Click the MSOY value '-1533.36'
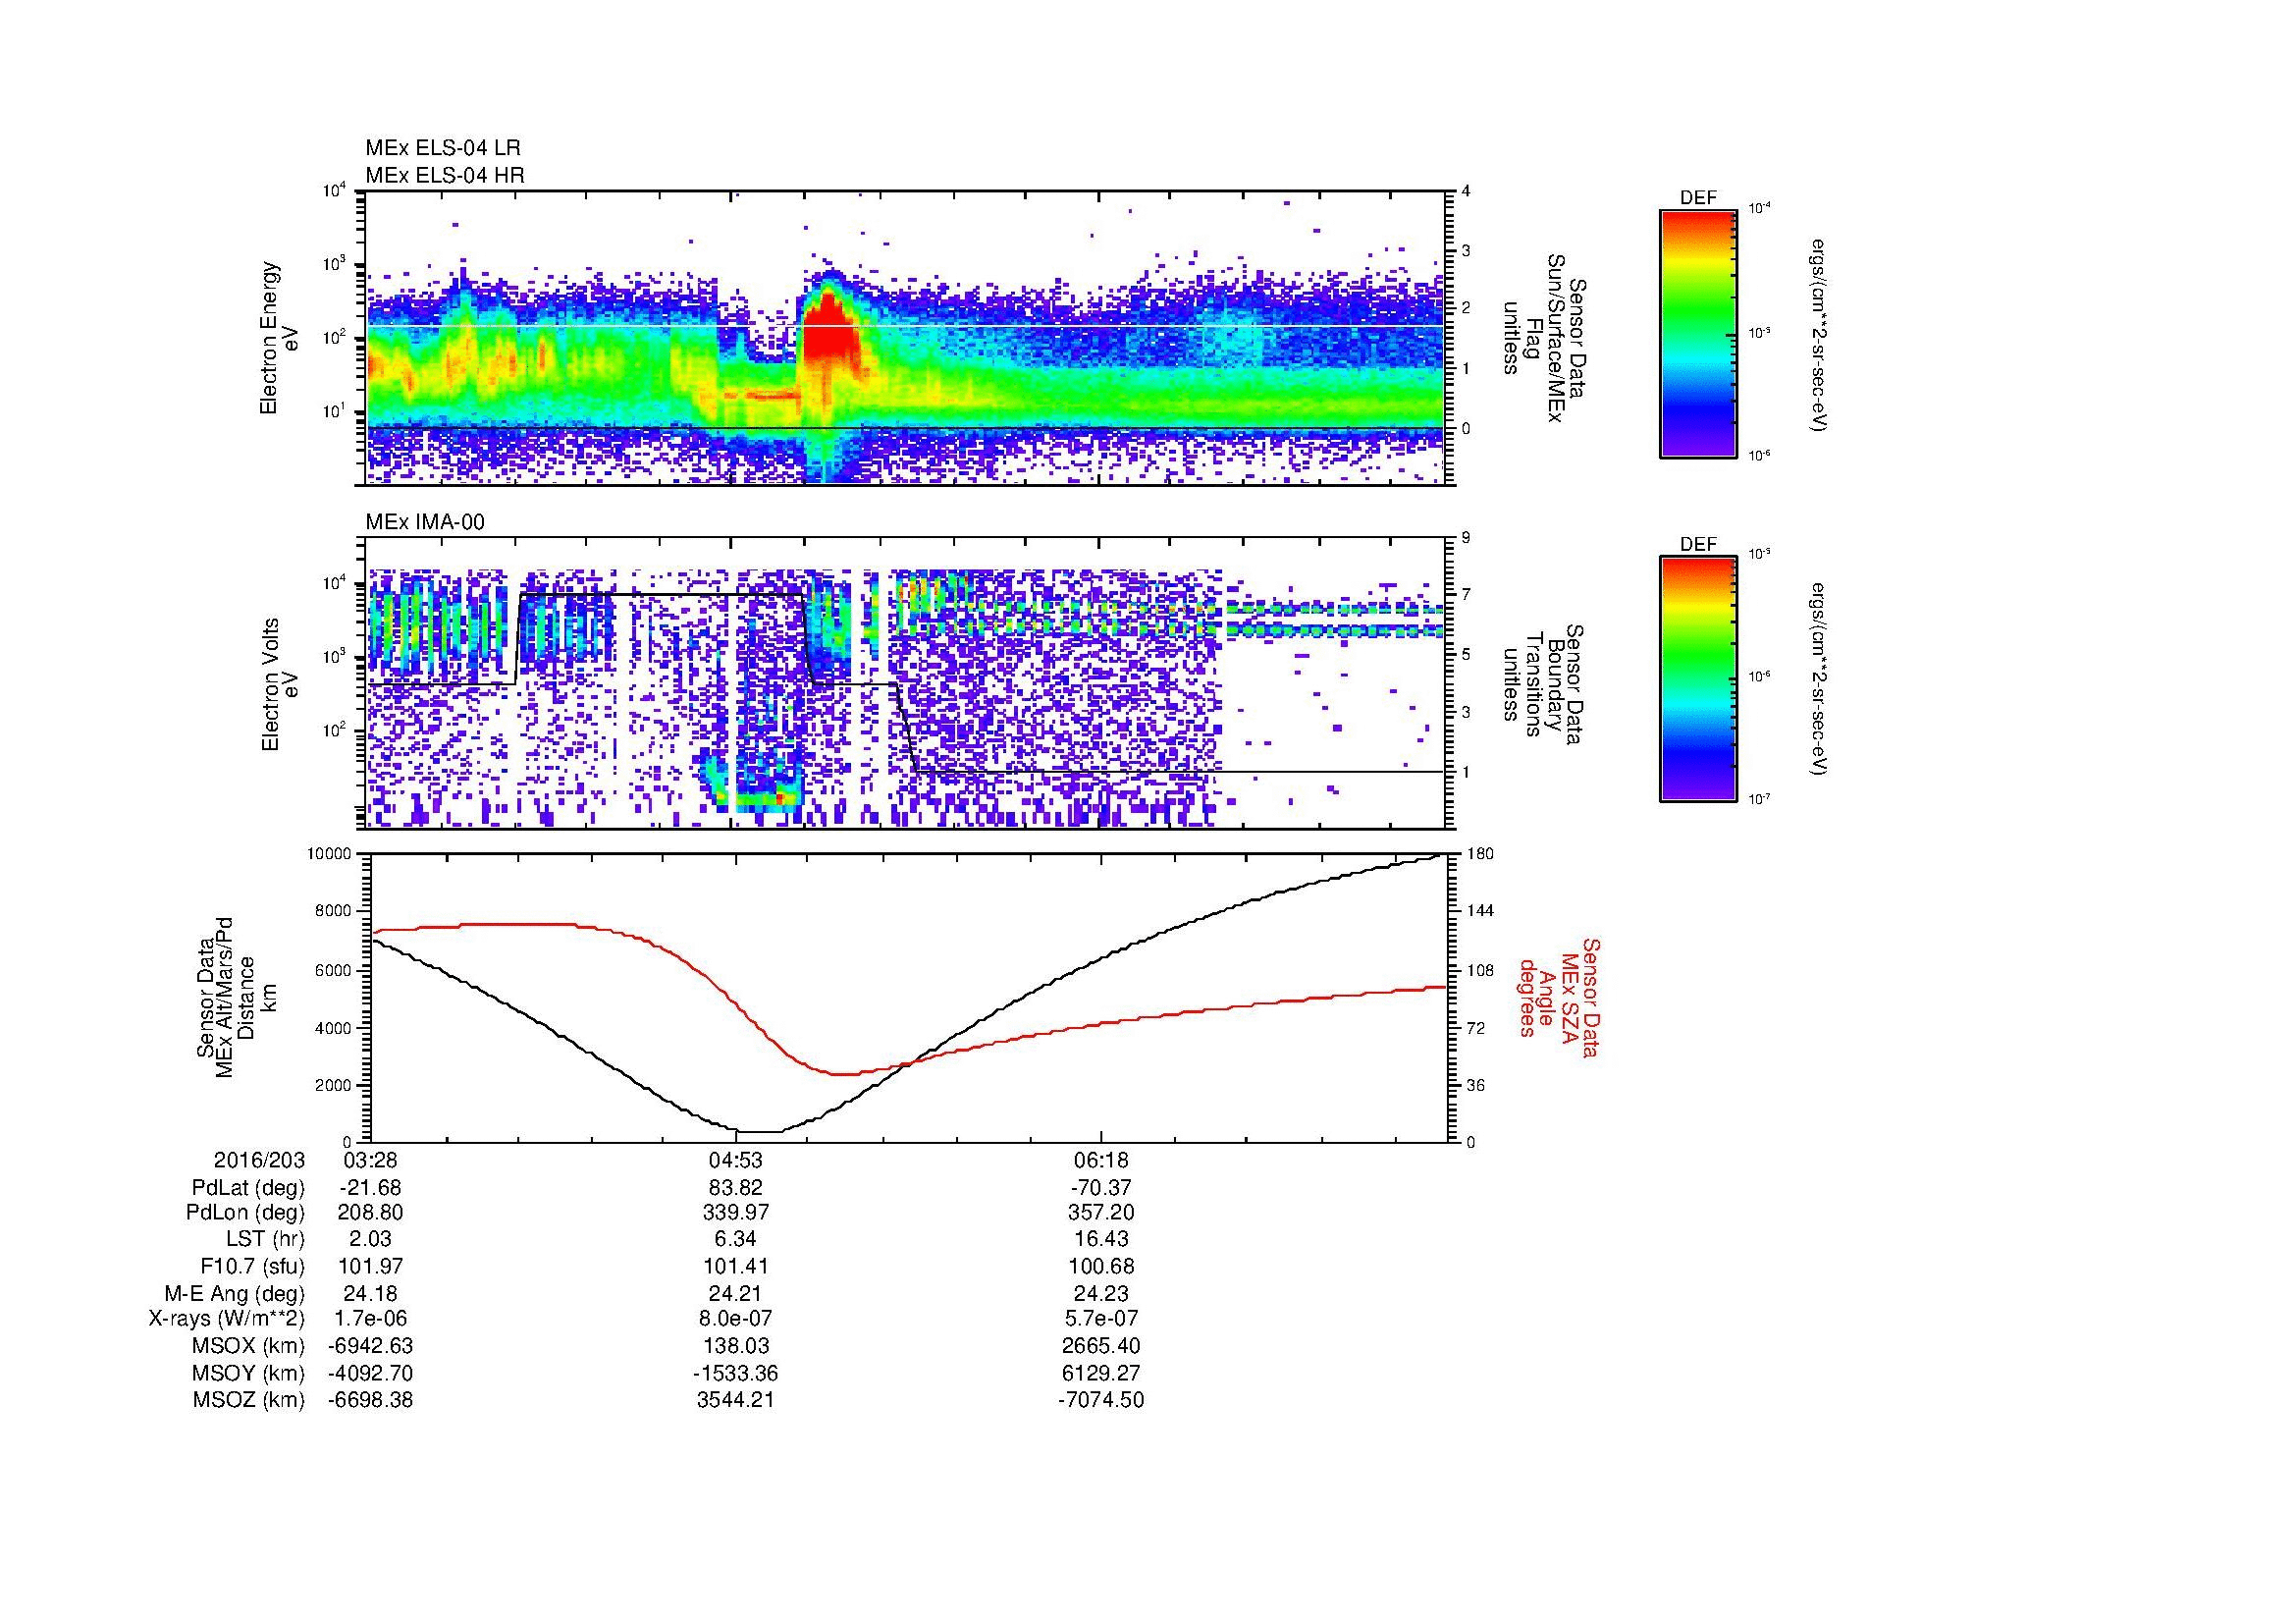2296x1623 pixels. pos(736,1373)
